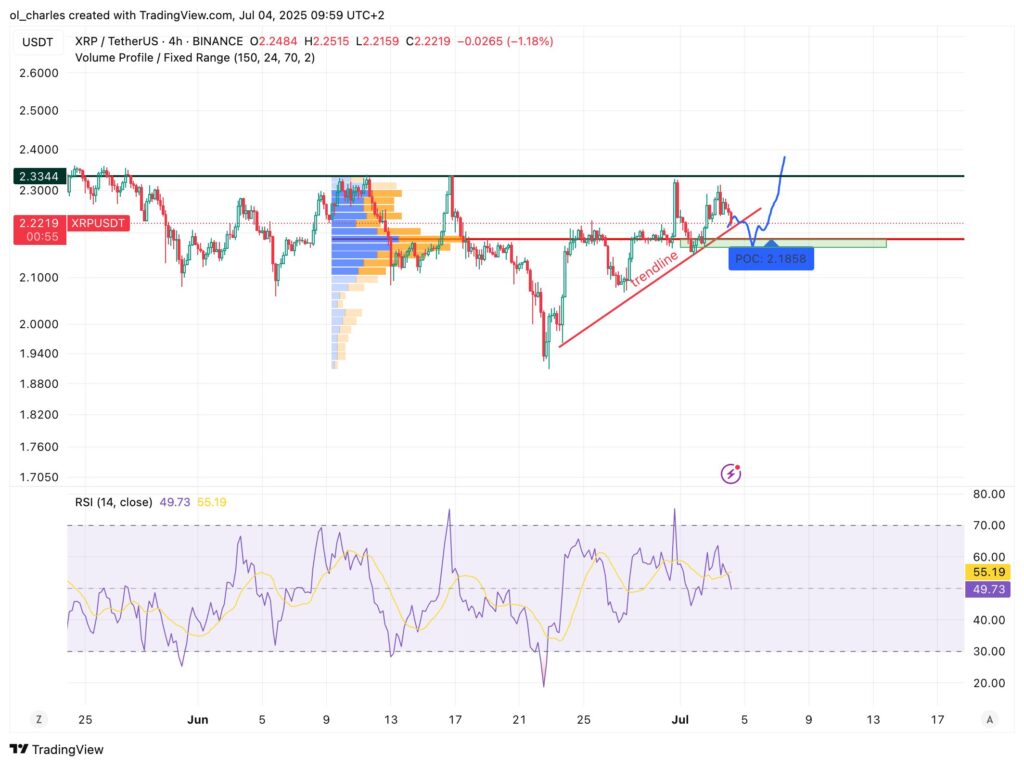
Task: Click the "A" auto-scale button near the bottom-right
Action: [988, 719]
